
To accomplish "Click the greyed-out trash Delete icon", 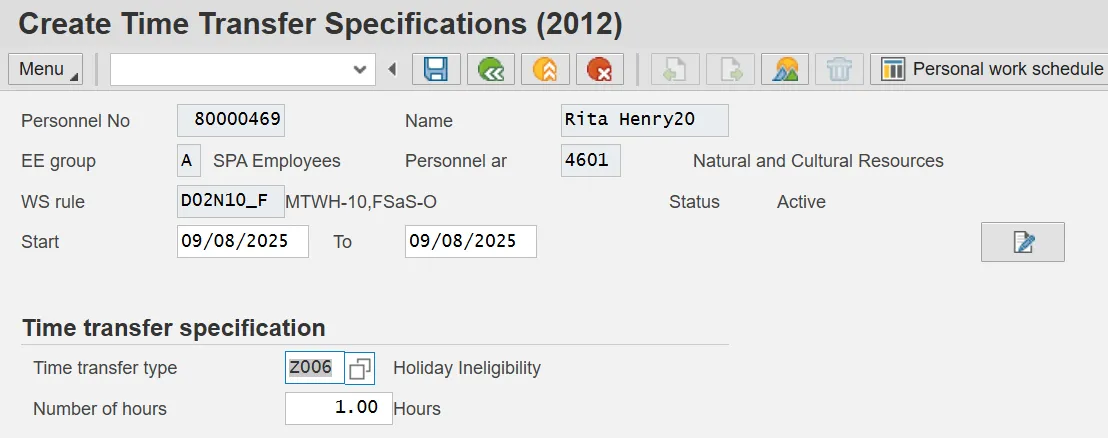I will [839, 69].
